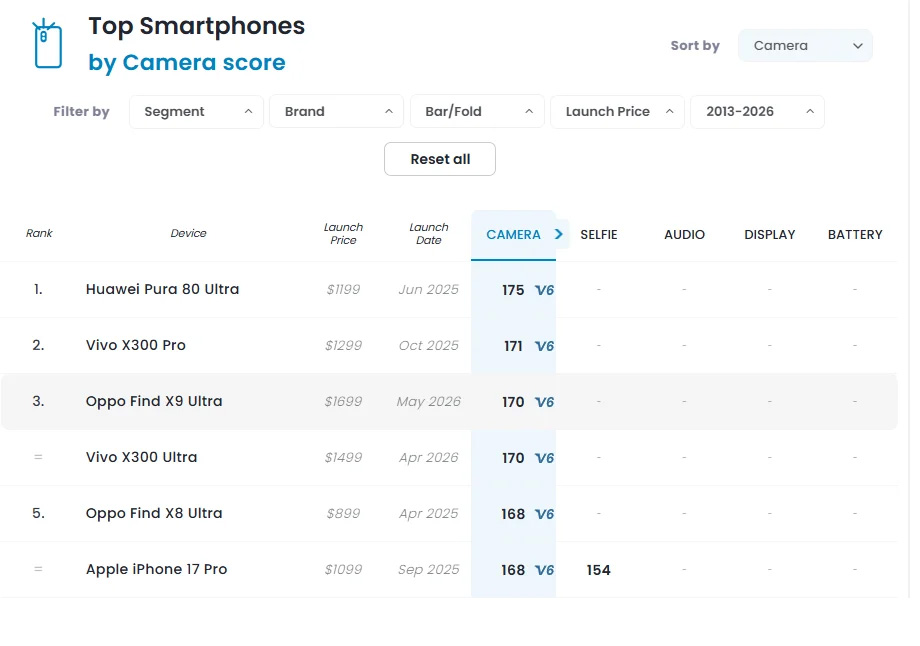Click the V6 badge for Vivo X300 Pro

point(544,346)
